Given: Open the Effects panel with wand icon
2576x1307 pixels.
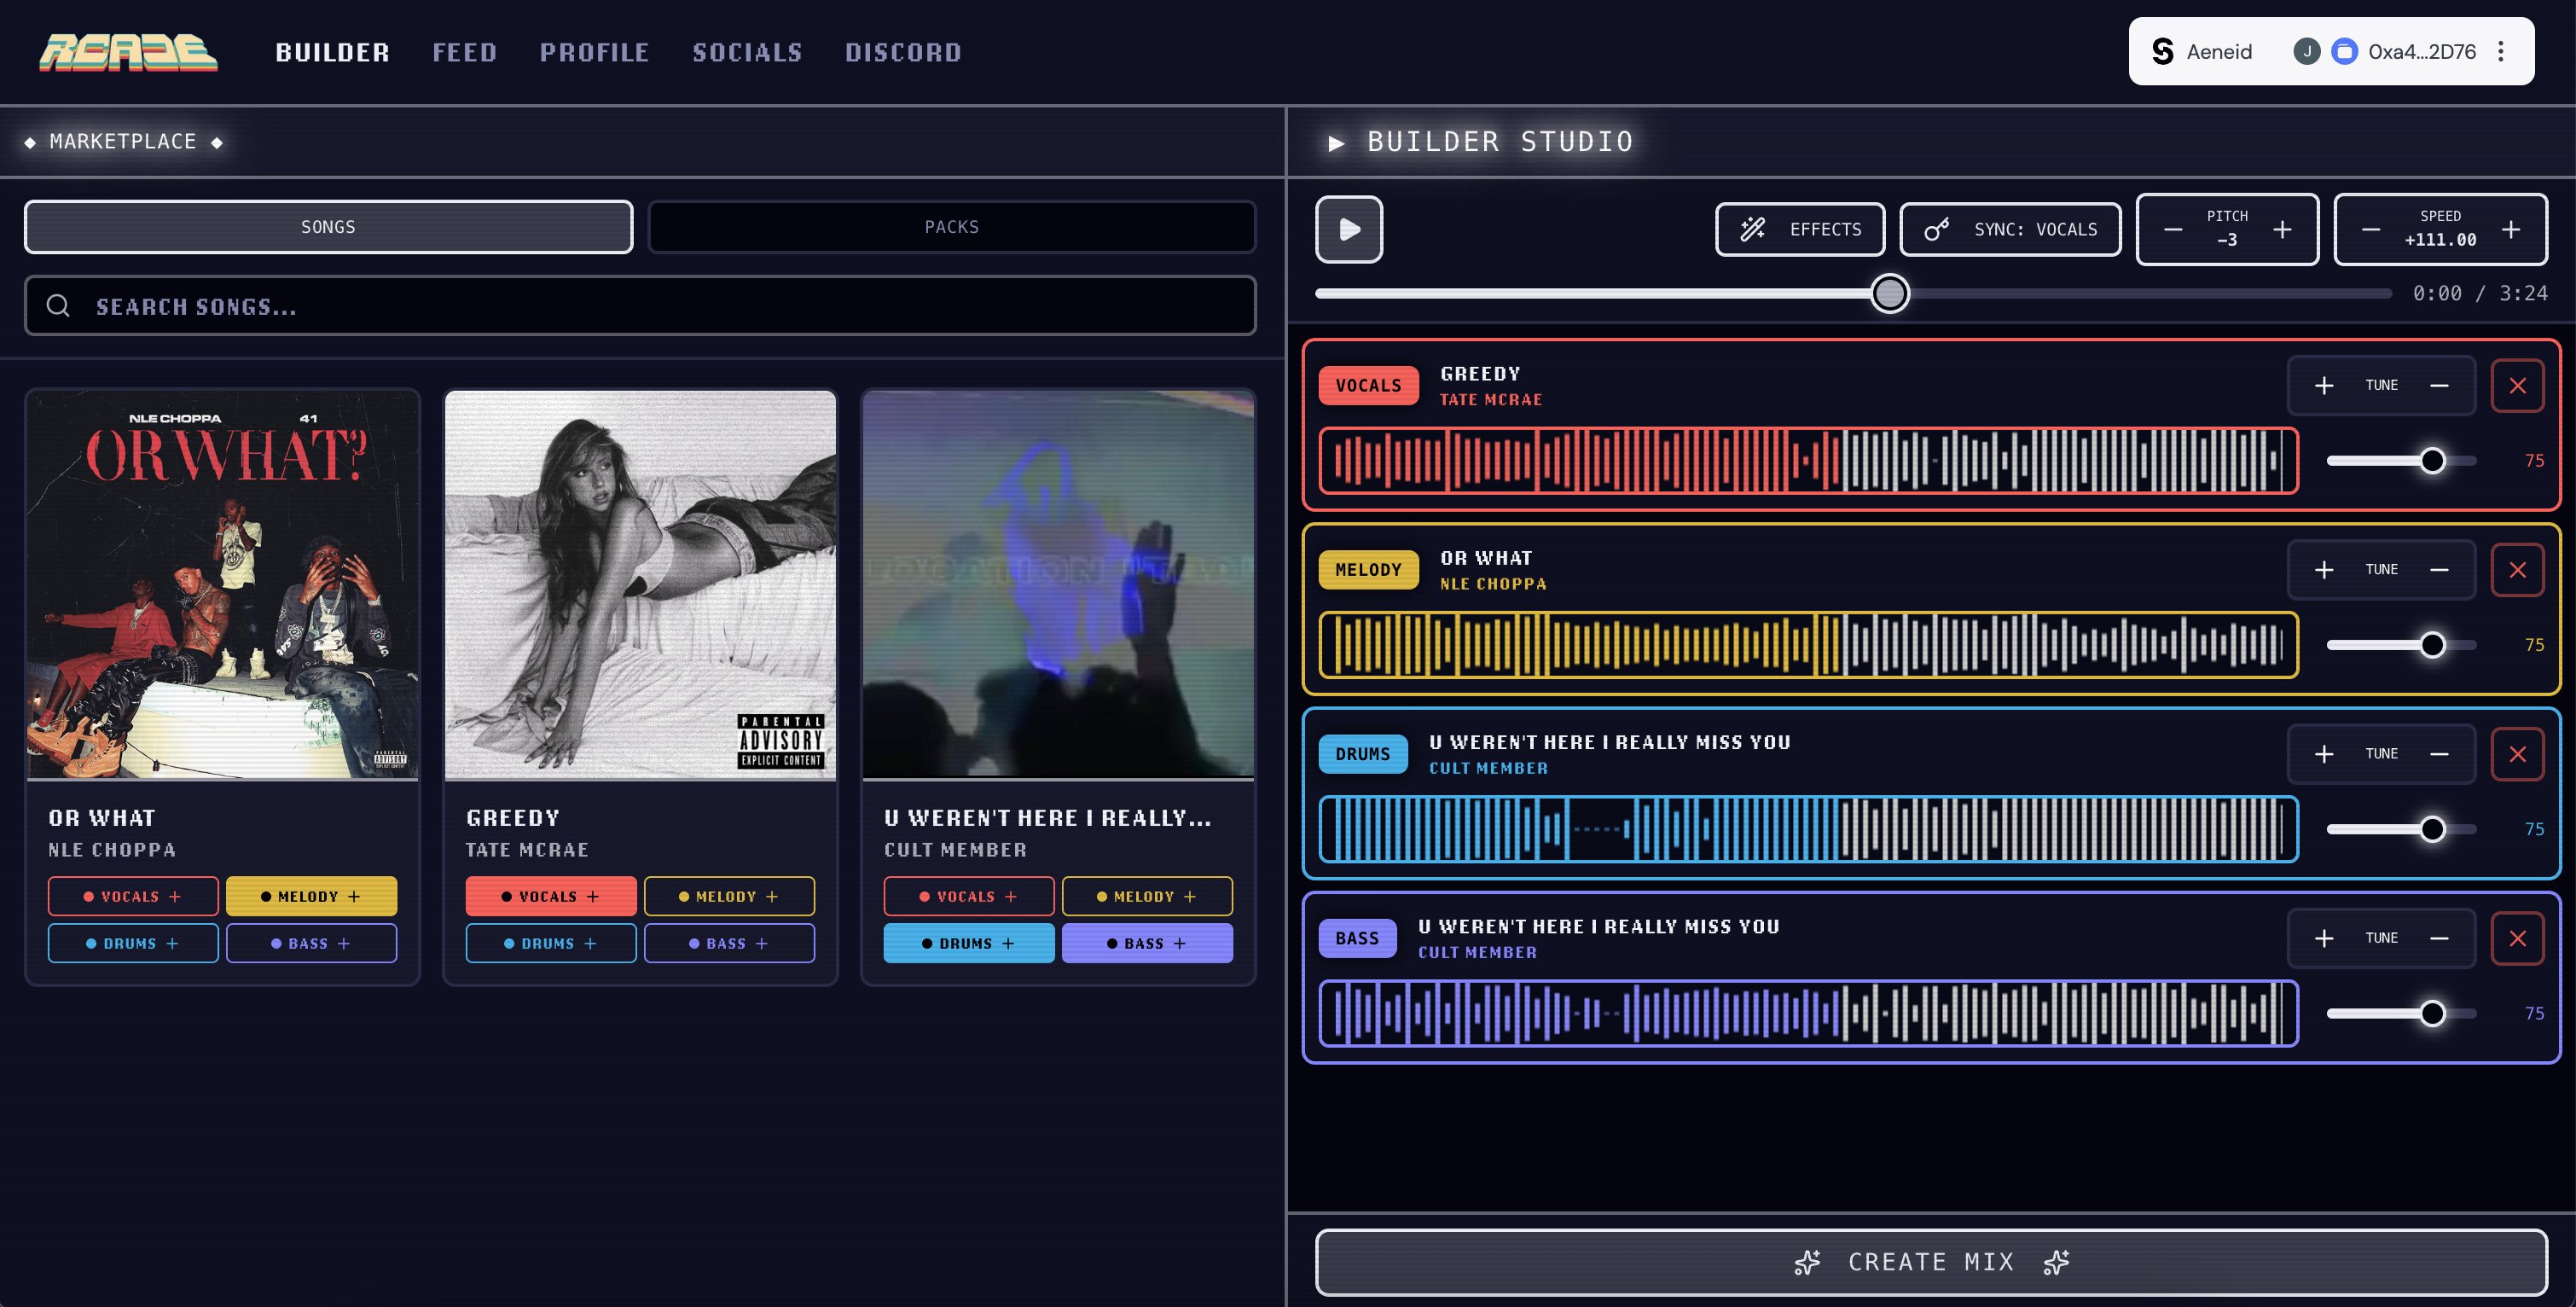Looking at the screenshot, I should 1799,229.
